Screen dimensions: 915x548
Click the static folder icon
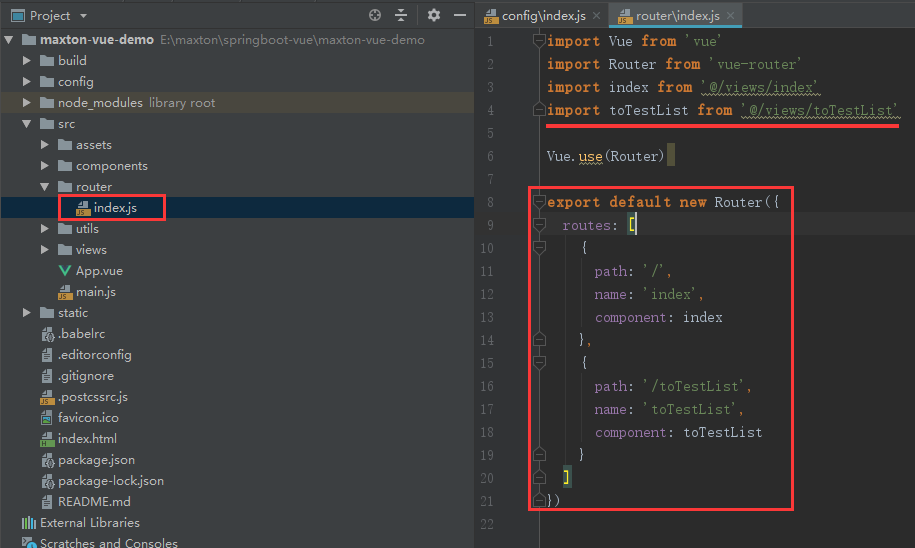(x=47, y=313)
